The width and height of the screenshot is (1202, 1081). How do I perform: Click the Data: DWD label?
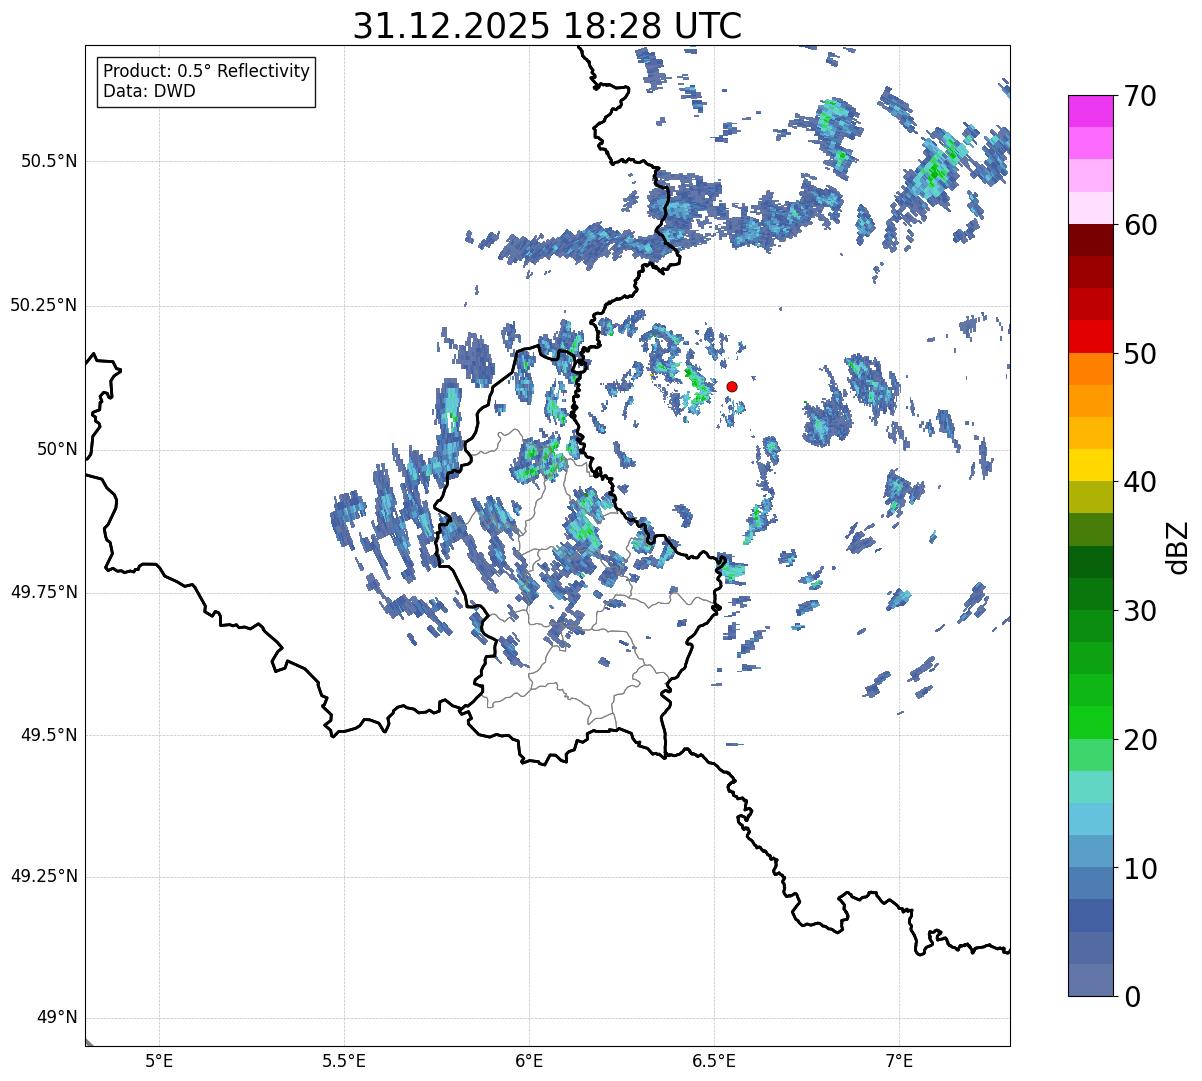coord(149,91)
